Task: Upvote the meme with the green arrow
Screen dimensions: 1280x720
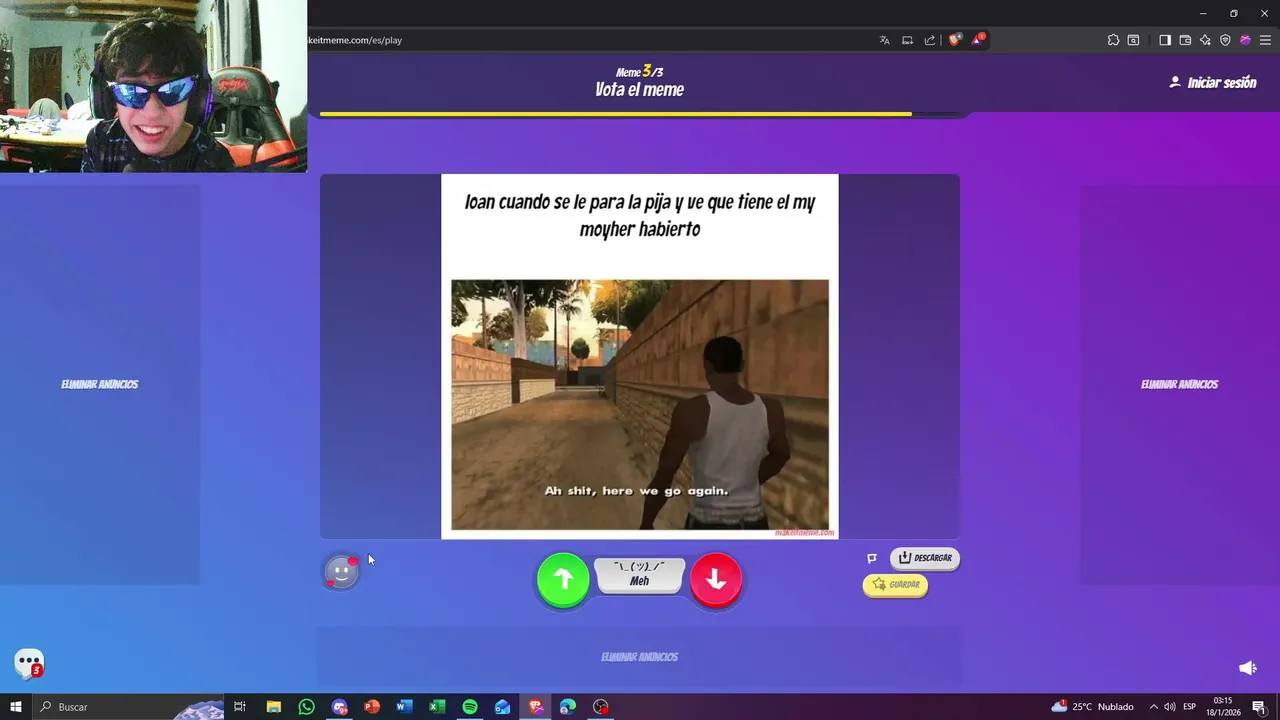Action: 563,579
